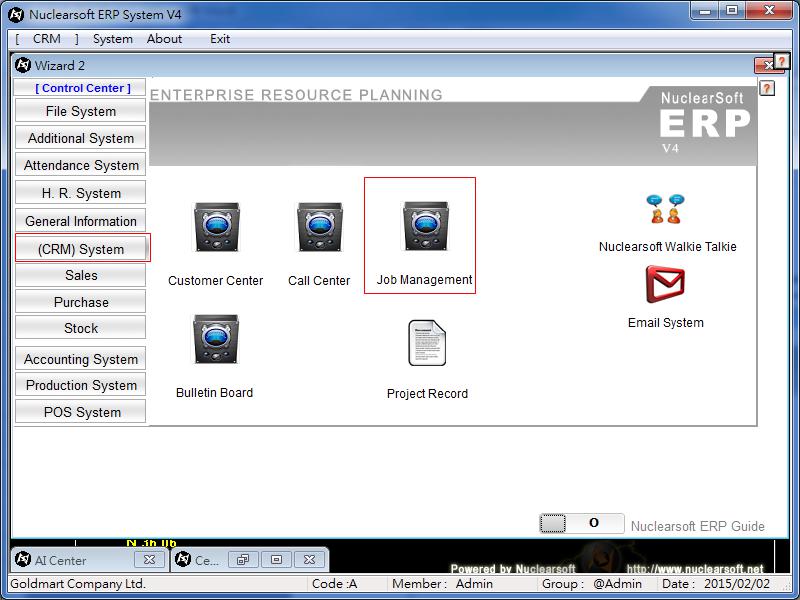Choose Exit from the menu bar
The height and width of the screenshot is (600, 800).
(x=220, y=39)
